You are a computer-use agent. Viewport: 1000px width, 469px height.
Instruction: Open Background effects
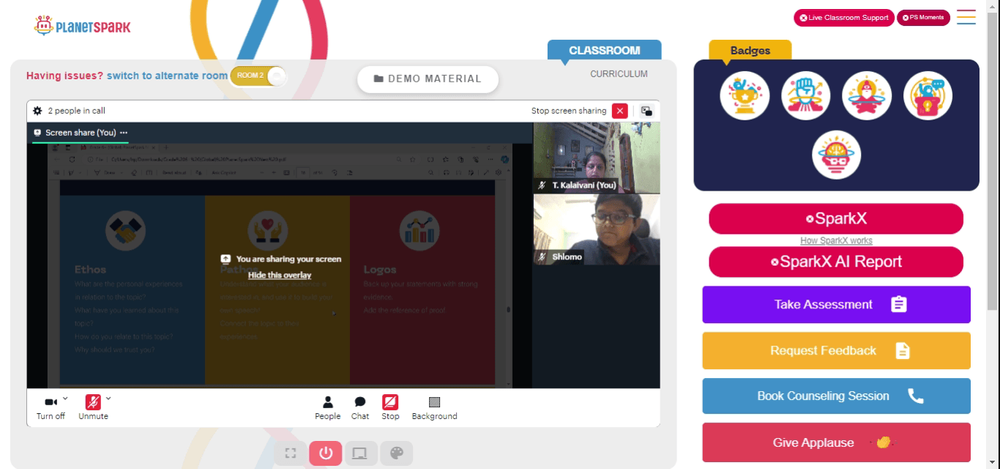434,408
